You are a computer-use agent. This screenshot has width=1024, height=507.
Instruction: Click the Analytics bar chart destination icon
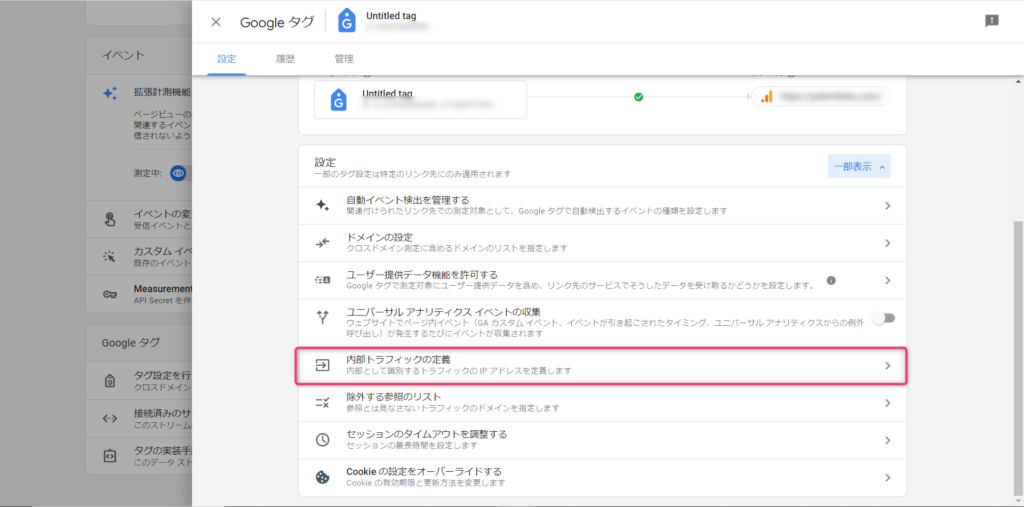pos(767,97)
